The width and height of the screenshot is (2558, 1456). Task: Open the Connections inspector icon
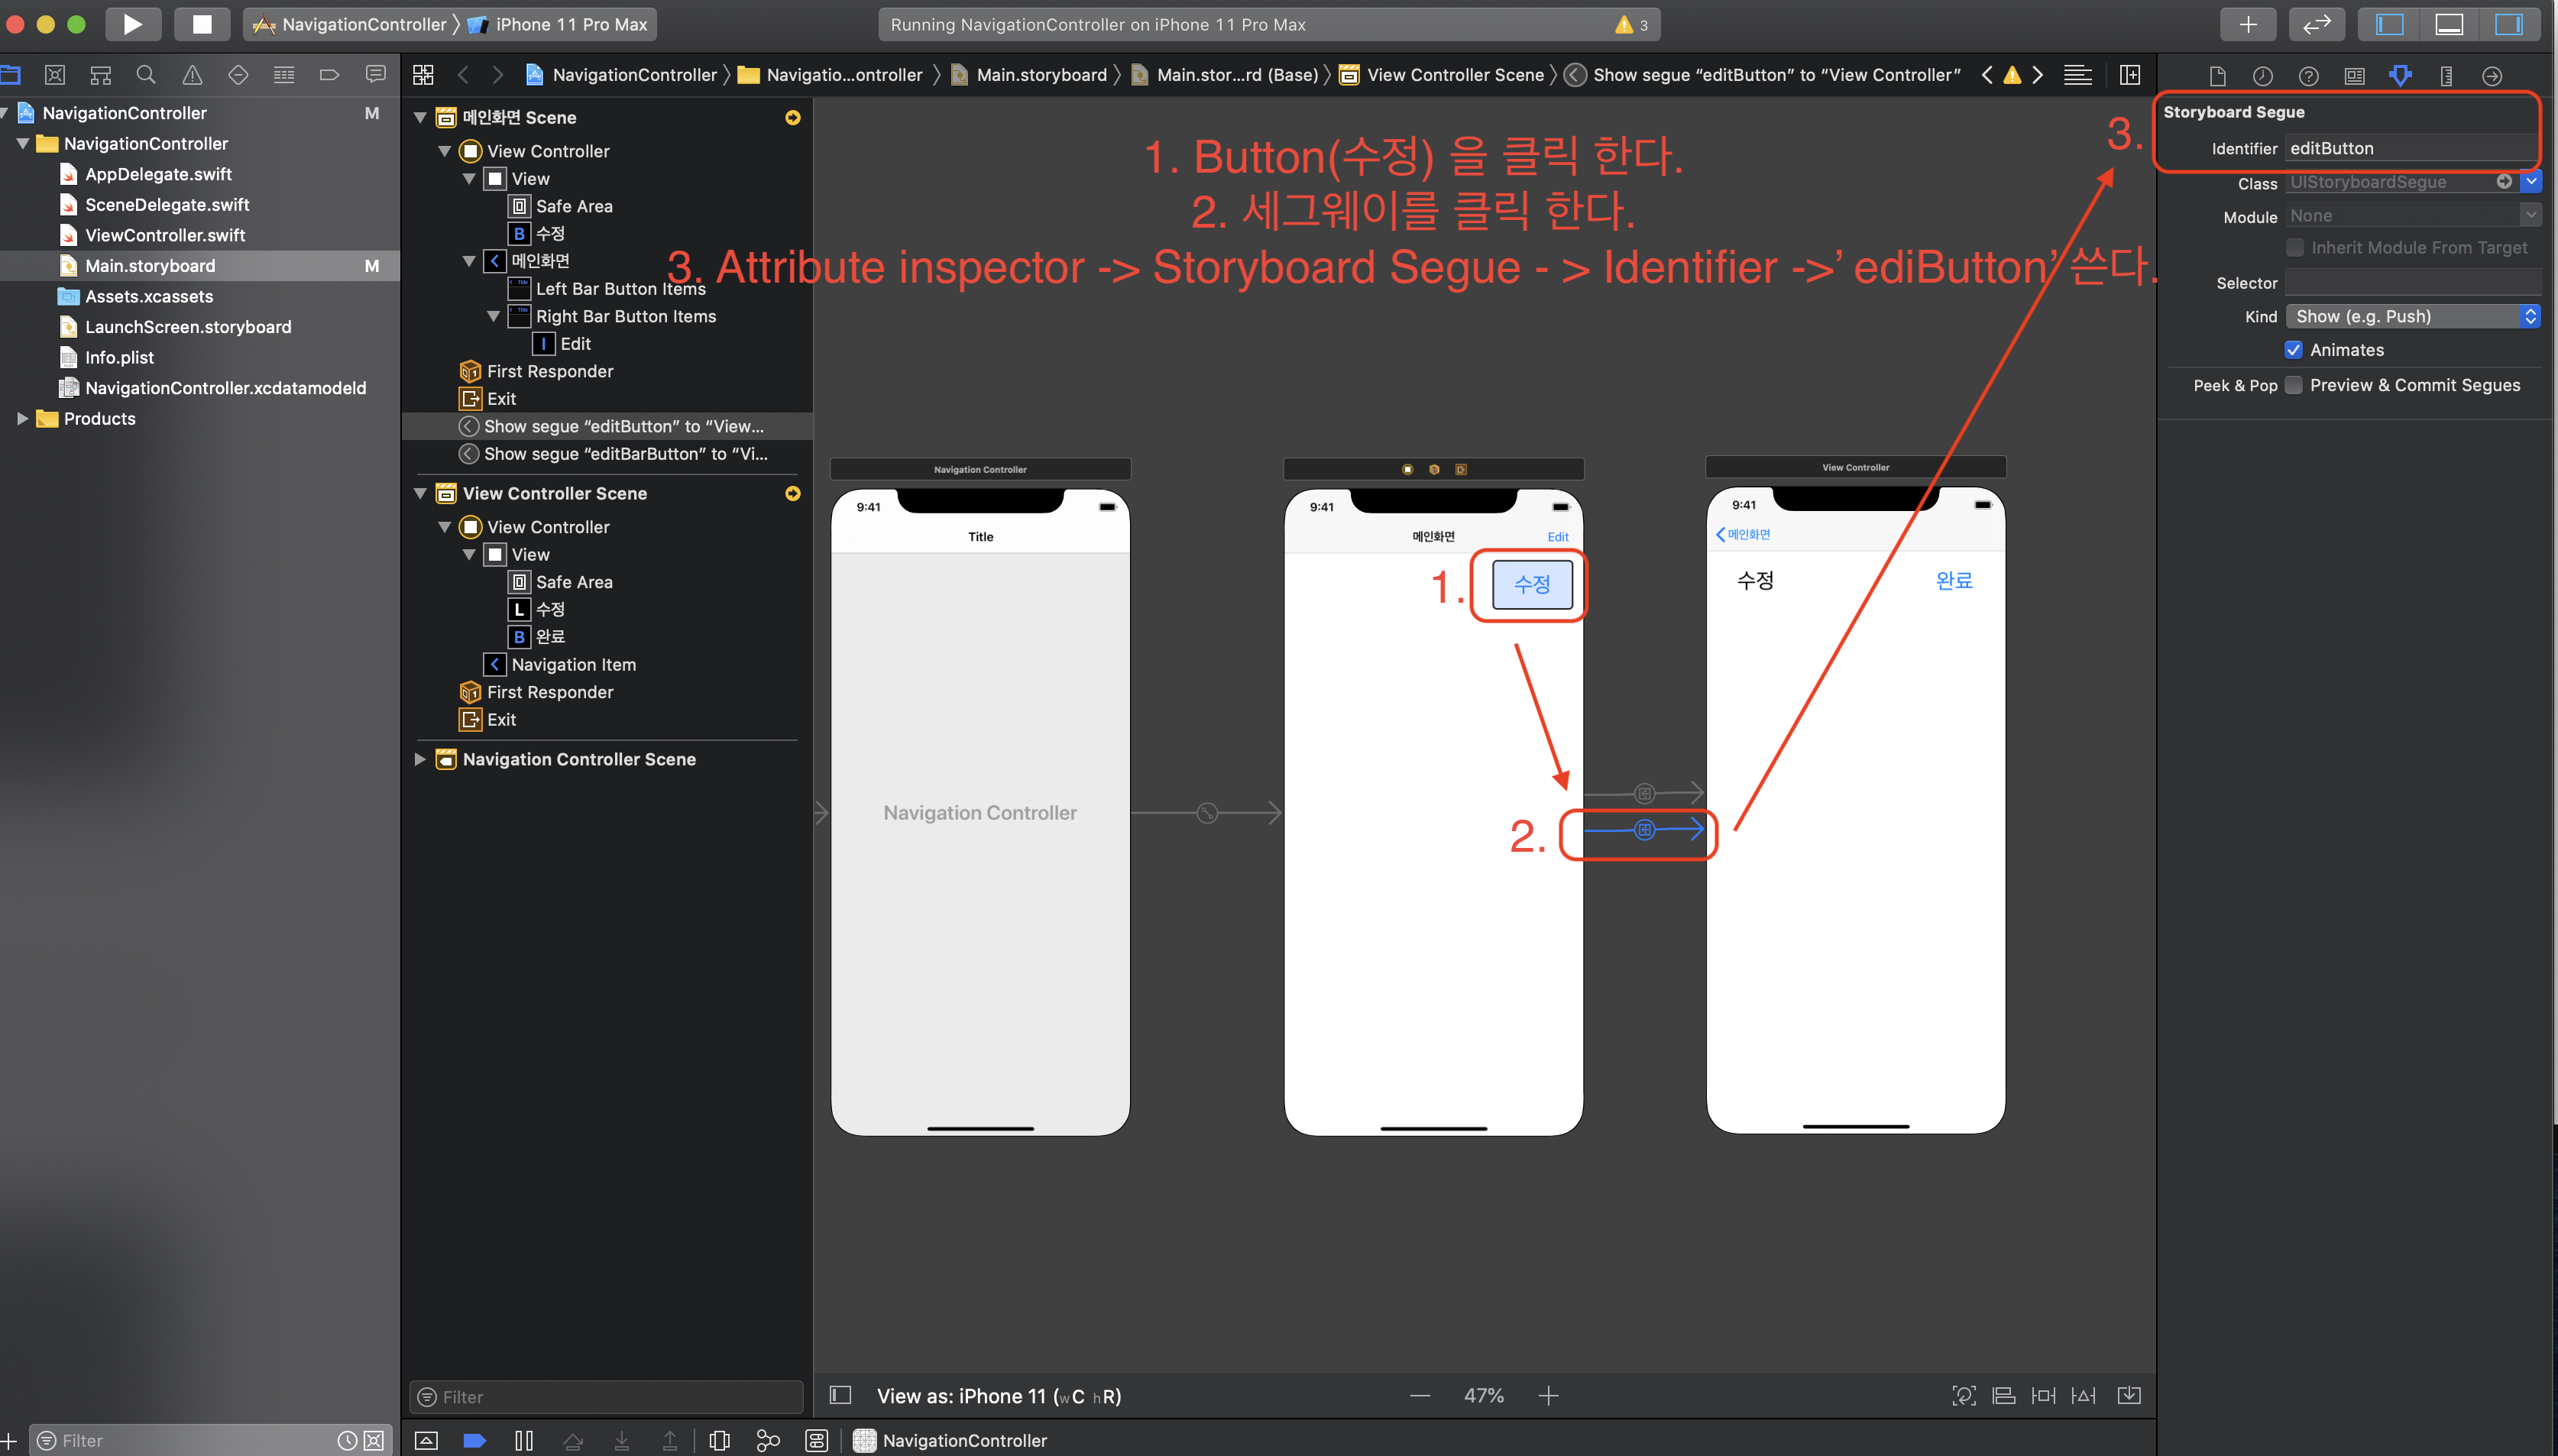[x=2492, y=75]
